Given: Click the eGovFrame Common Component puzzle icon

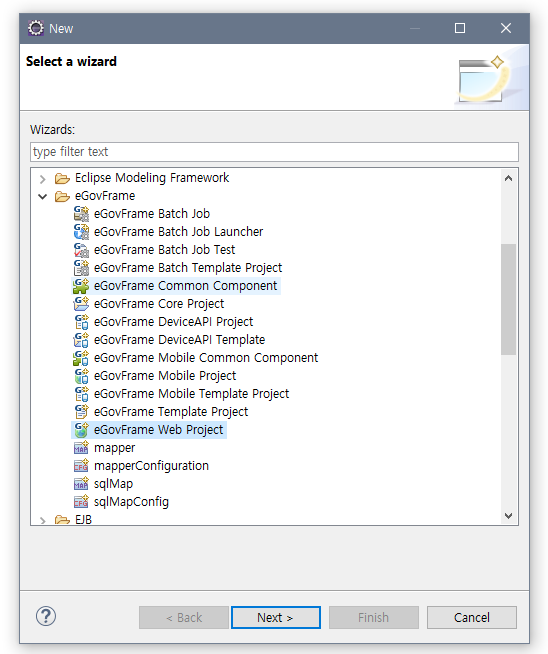Looking at the screenshot, I should tap(81, 286).
